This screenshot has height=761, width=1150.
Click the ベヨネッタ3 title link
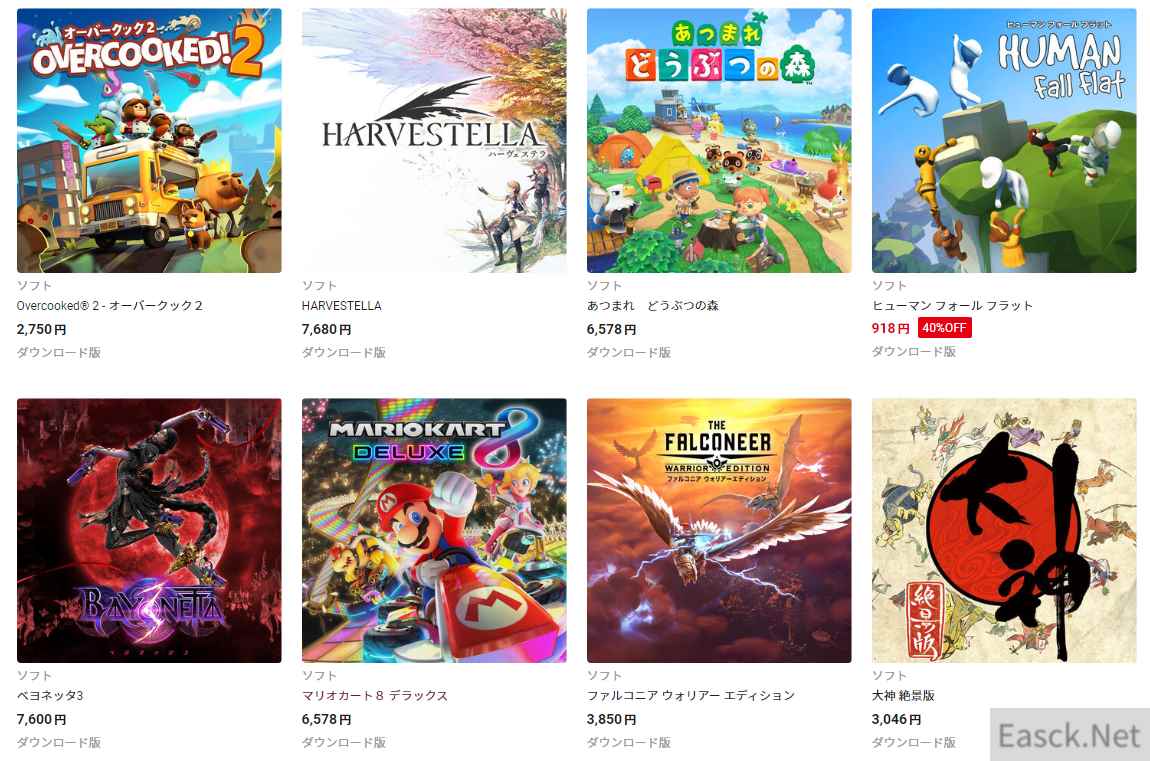point(51,696)
